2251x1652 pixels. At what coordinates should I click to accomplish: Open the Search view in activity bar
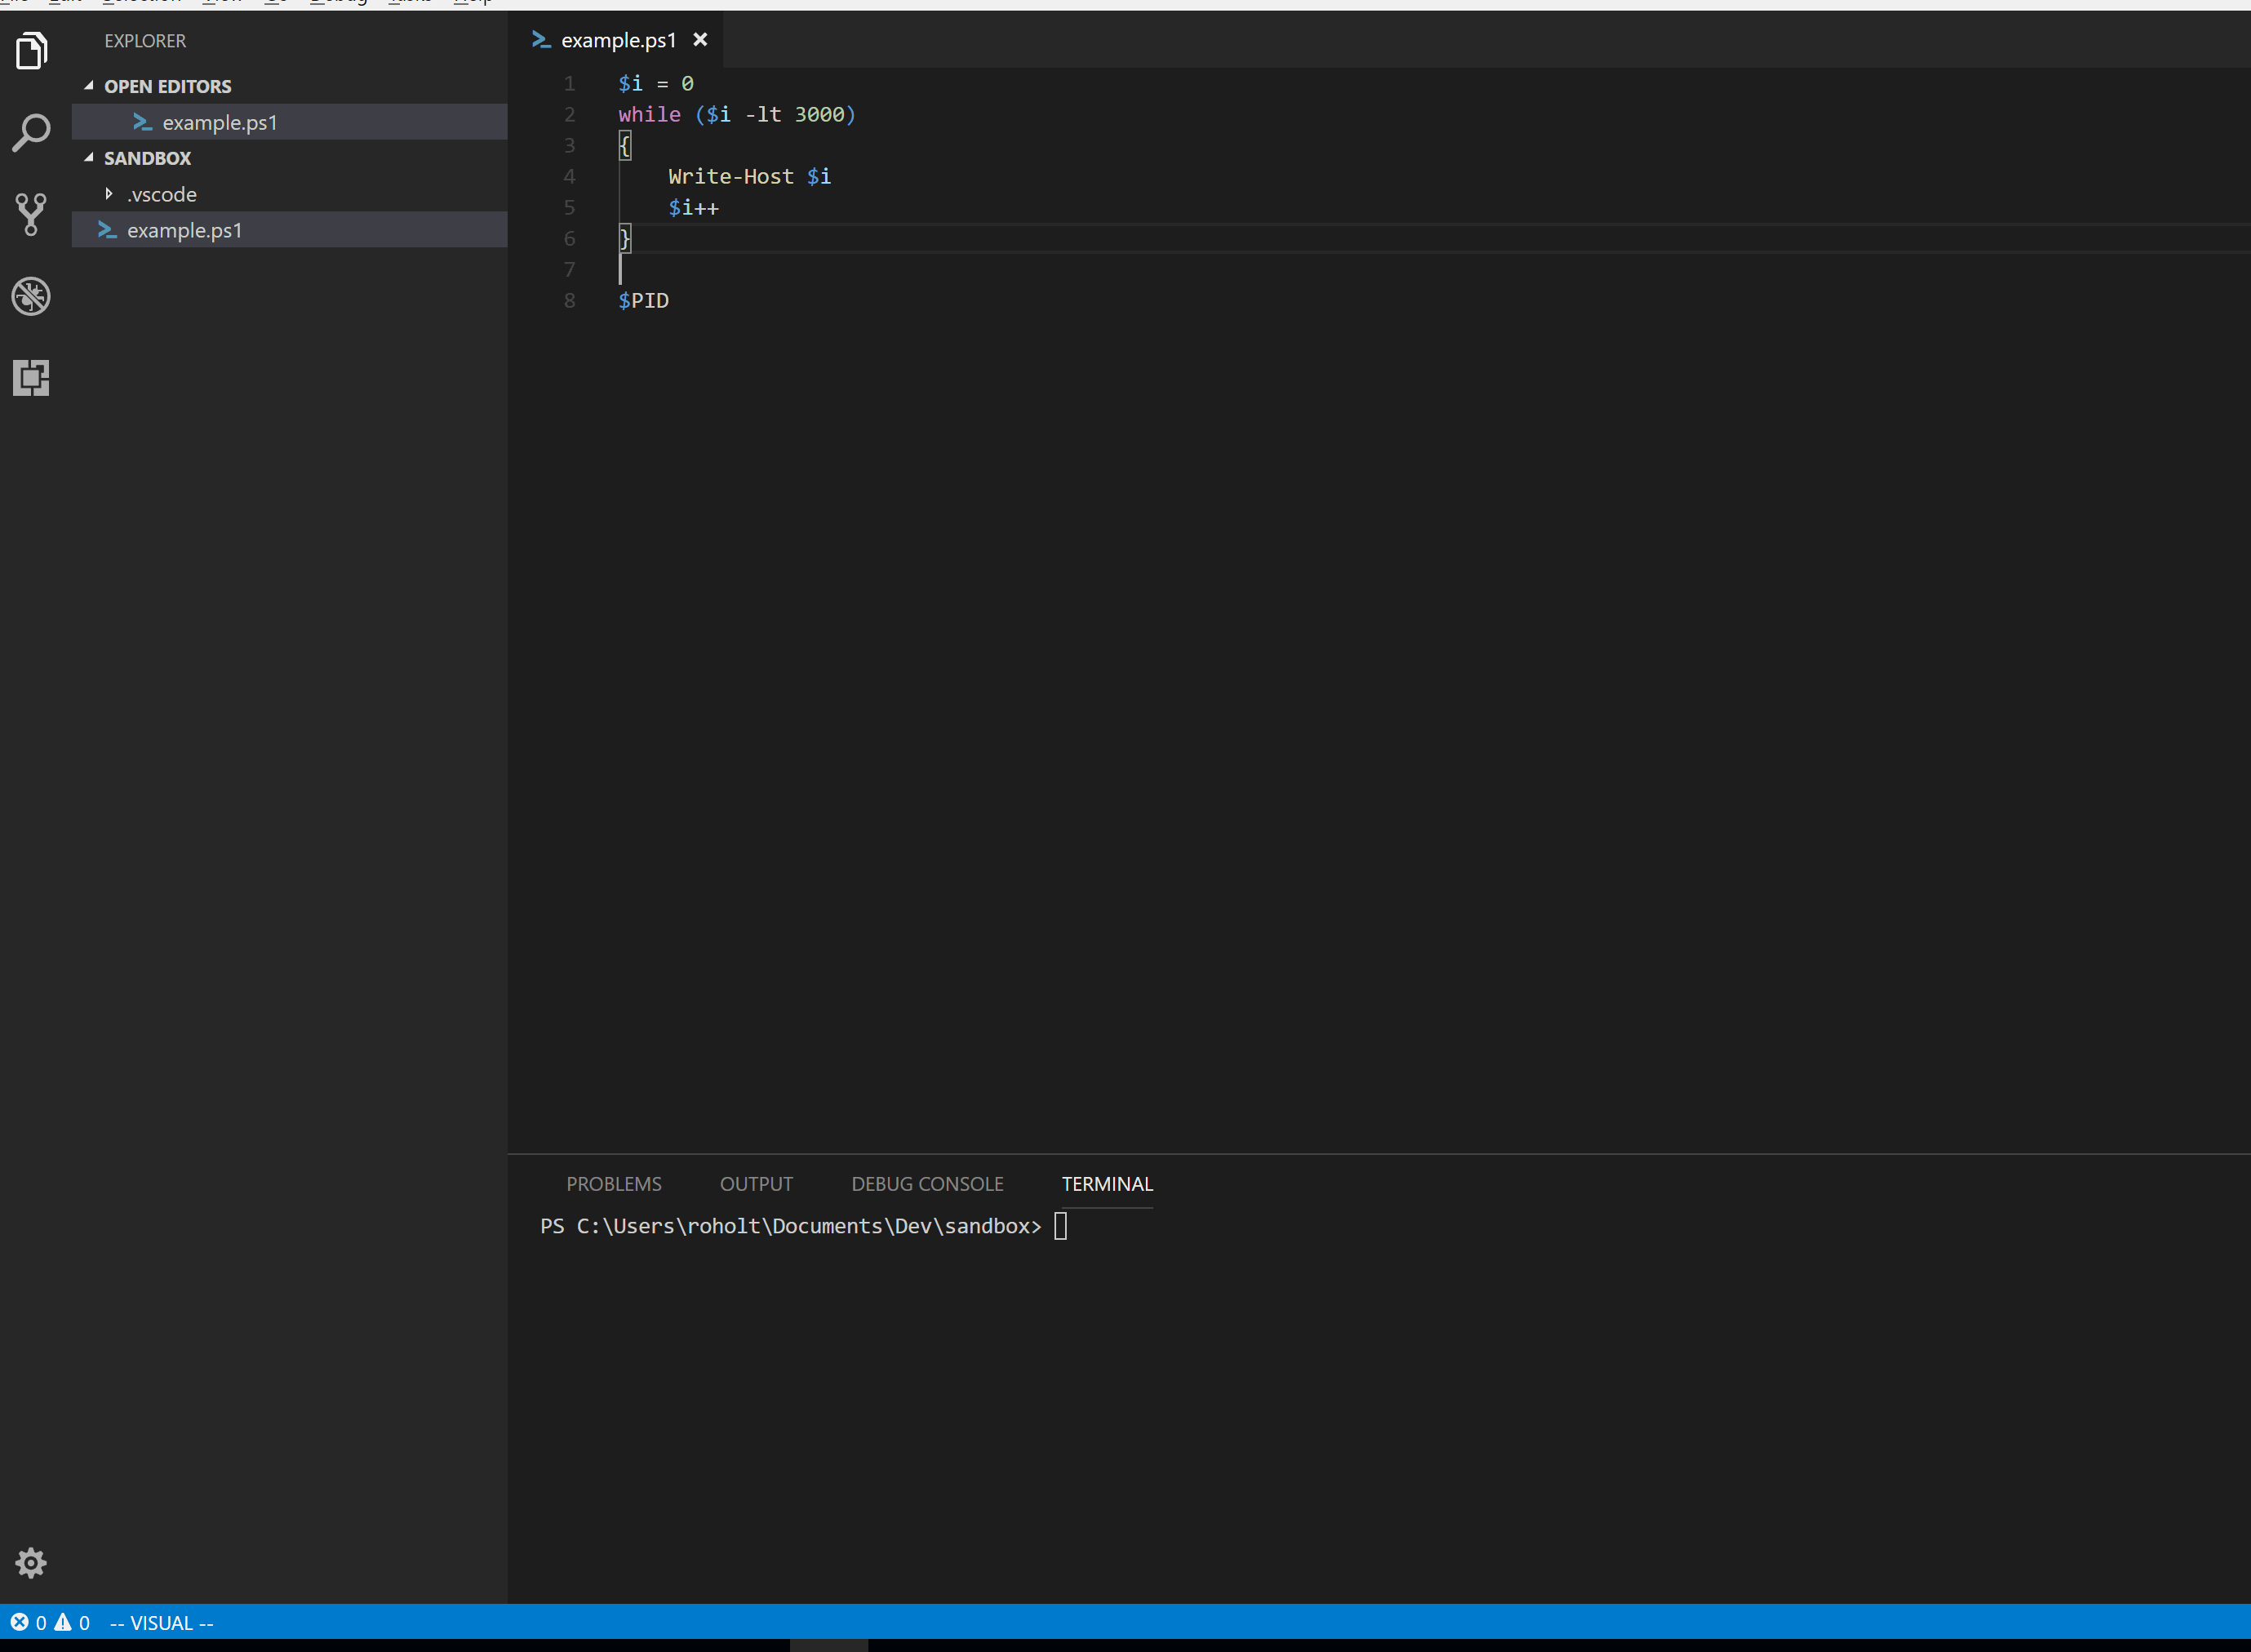pos(31,132)
